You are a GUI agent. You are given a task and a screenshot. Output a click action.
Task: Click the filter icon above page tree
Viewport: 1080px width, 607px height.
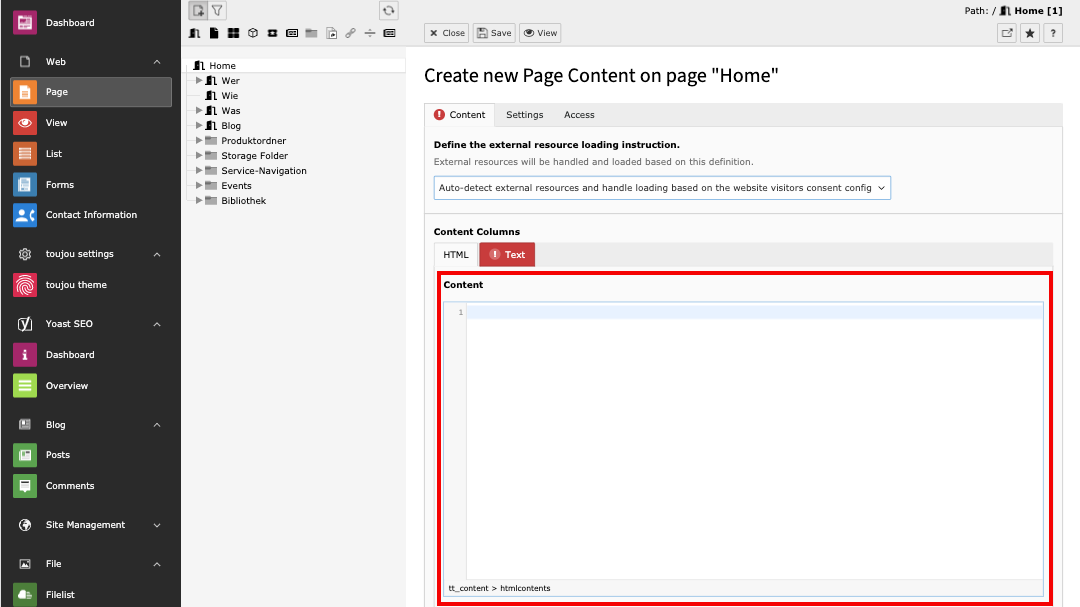pos(217,11)
